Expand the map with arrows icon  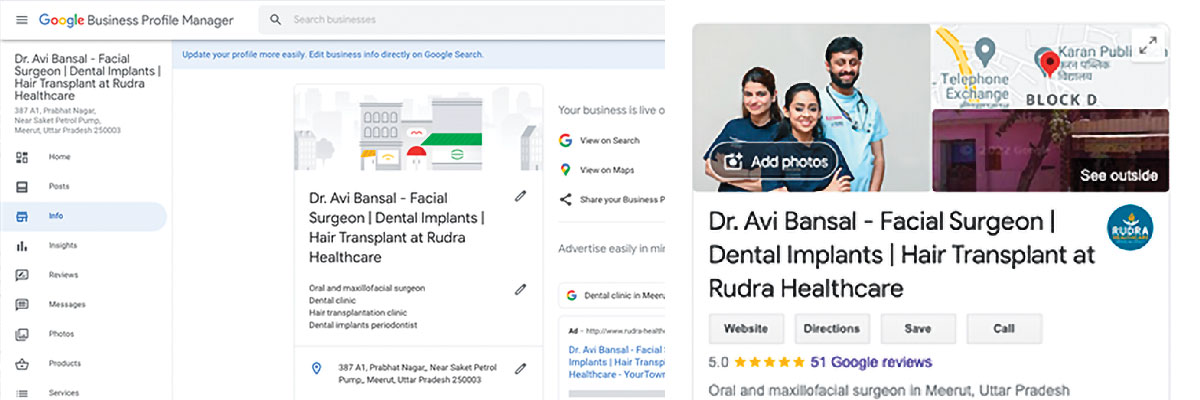tap(1149, 45)
